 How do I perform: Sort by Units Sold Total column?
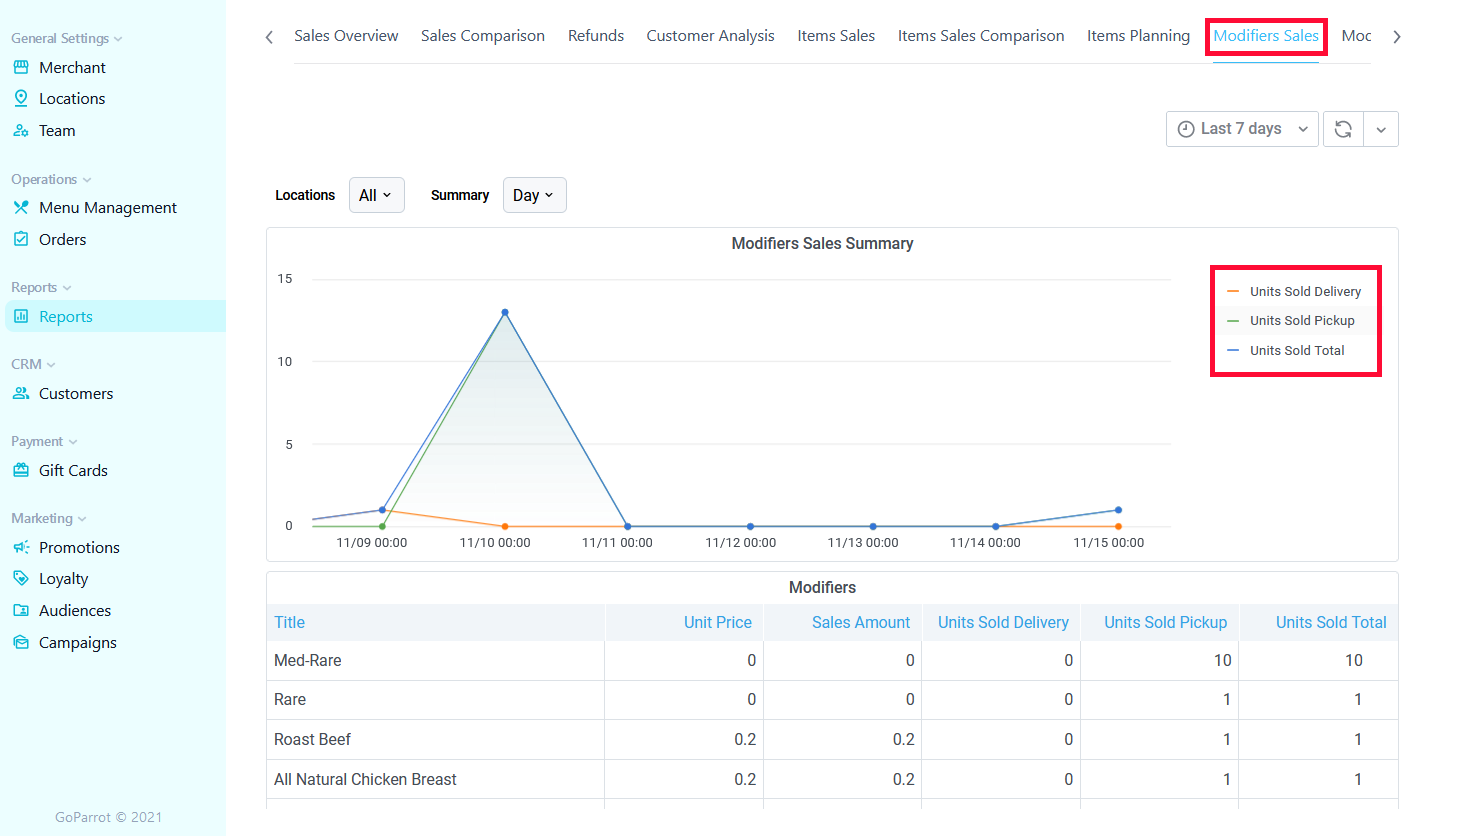(x=1331, y=622)
